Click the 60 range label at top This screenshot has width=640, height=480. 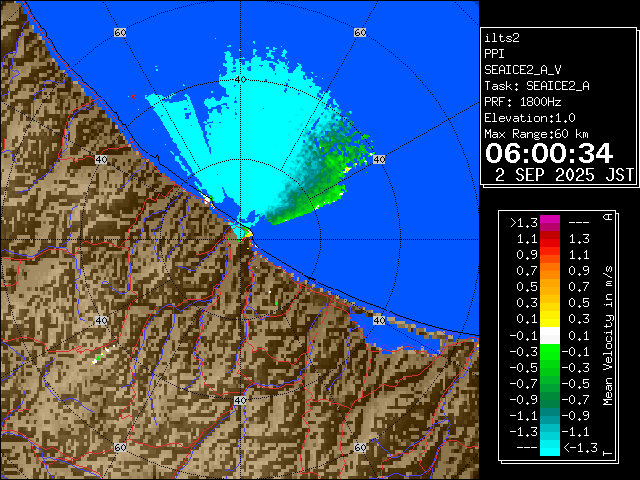coord(120,33)
